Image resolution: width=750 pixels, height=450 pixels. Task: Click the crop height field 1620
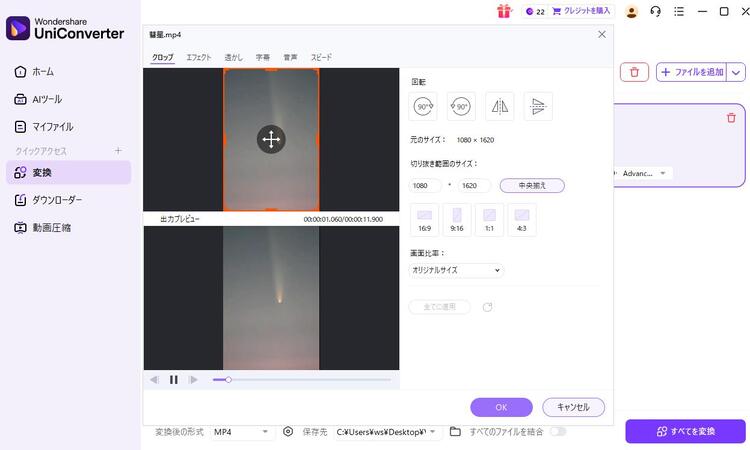474,186
